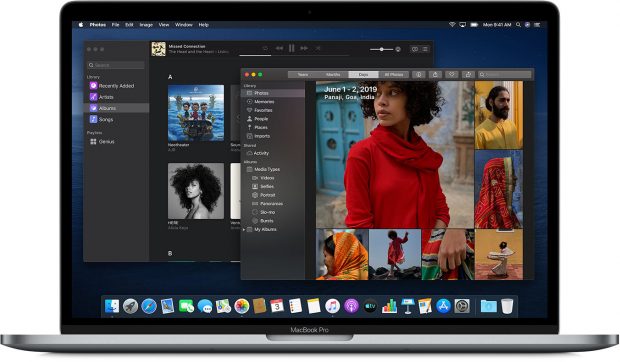
Task: Open the Neotheater album cover
Action: (x=196, y=113)
